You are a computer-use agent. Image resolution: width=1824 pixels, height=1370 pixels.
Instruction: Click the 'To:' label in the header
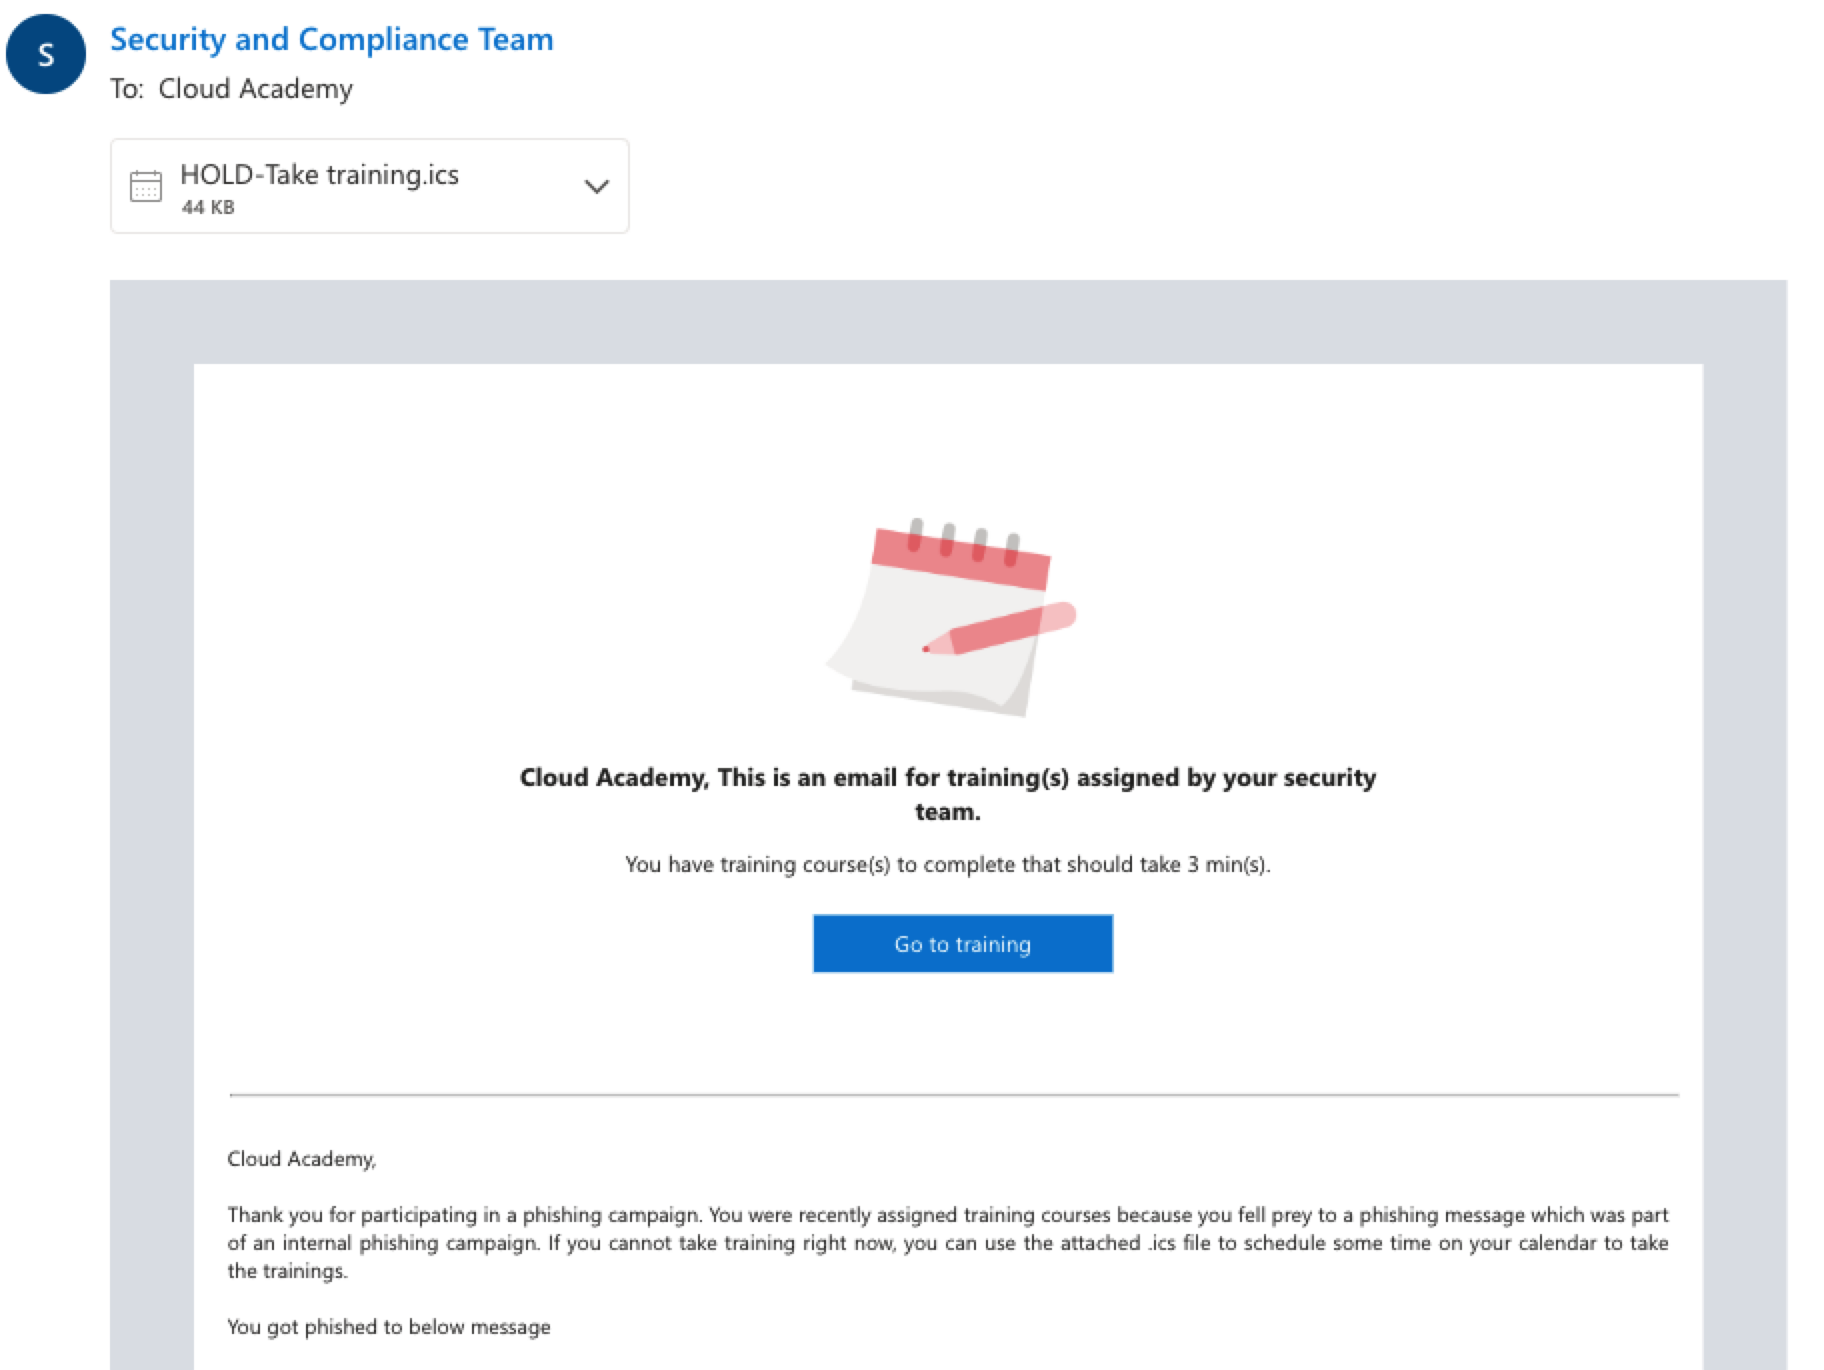point(126,89)
